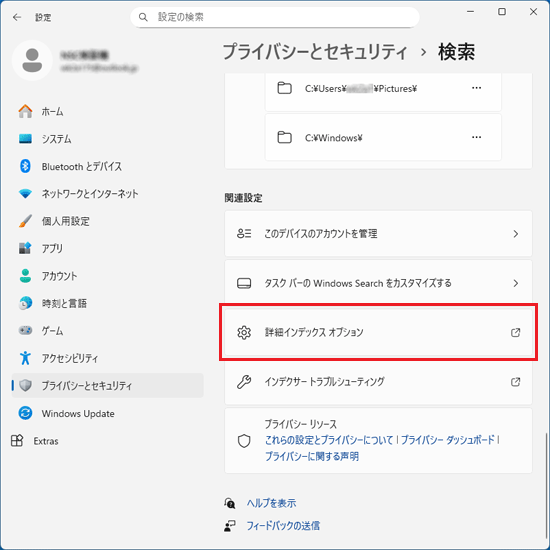Click the C:¥Windows¥ folder icon
The height and width of the screenshot is (550, 550).
pos(284,137)
